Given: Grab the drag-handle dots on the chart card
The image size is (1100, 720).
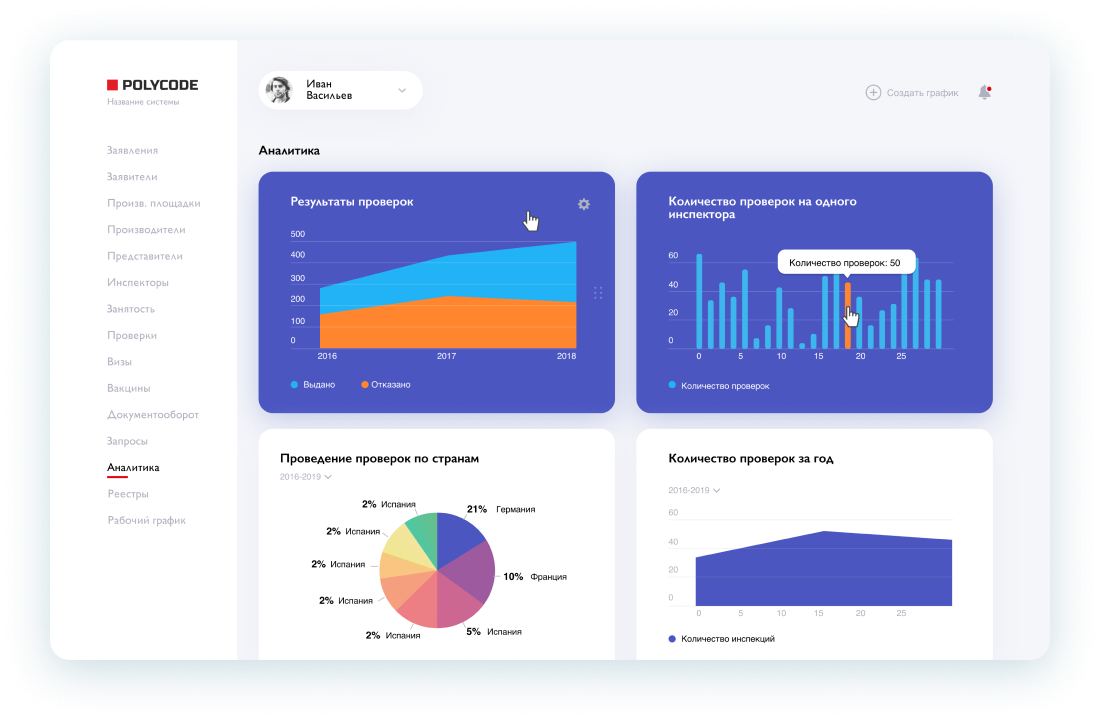Looking at the screenshot, I should point(598,293).
